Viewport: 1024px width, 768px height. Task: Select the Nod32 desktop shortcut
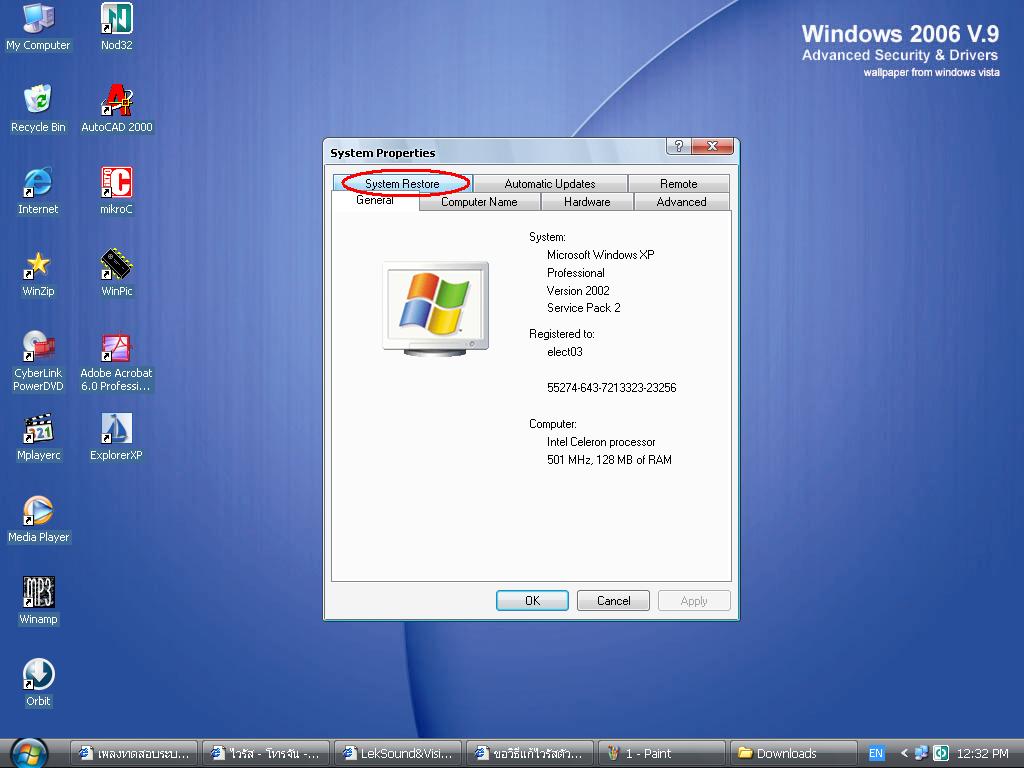pos(116,27)
